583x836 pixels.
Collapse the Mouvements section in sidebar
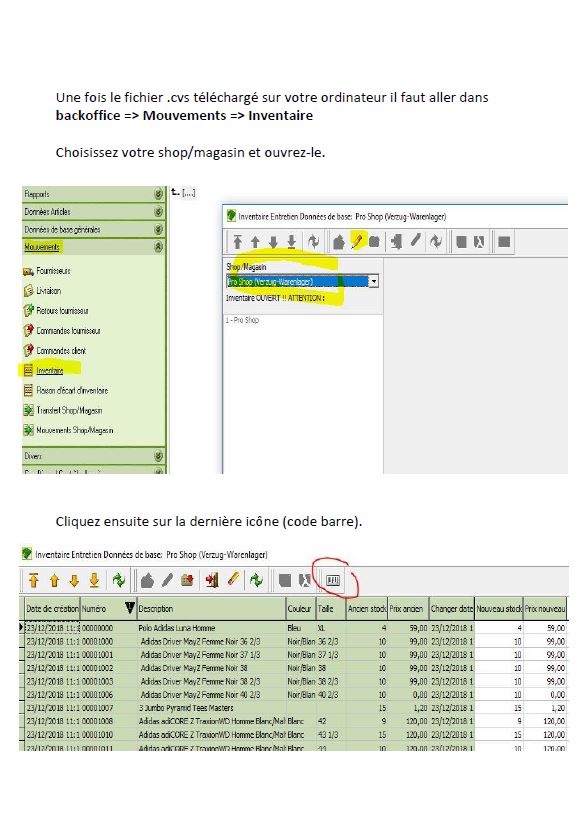(158, 247)
